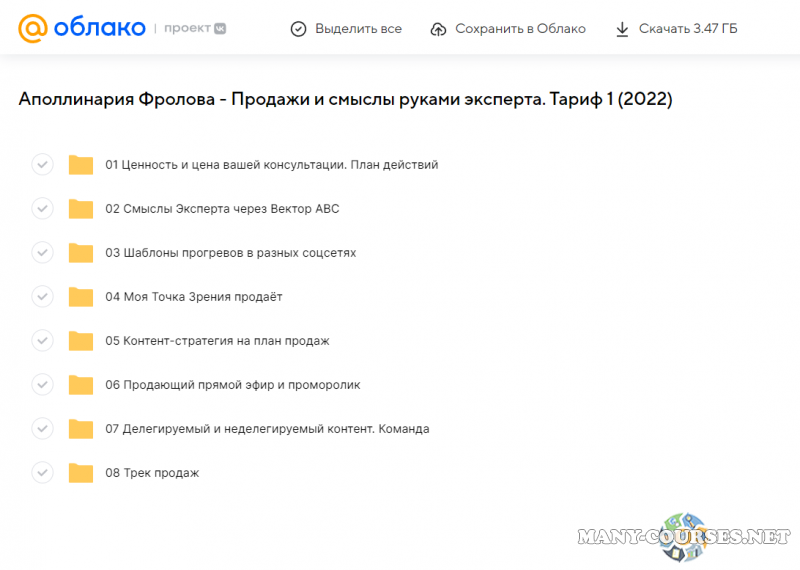Click folder icon for 08 Трек продаж
The height and width of the screenshot is (570, 800).
[x=81, y=473]
